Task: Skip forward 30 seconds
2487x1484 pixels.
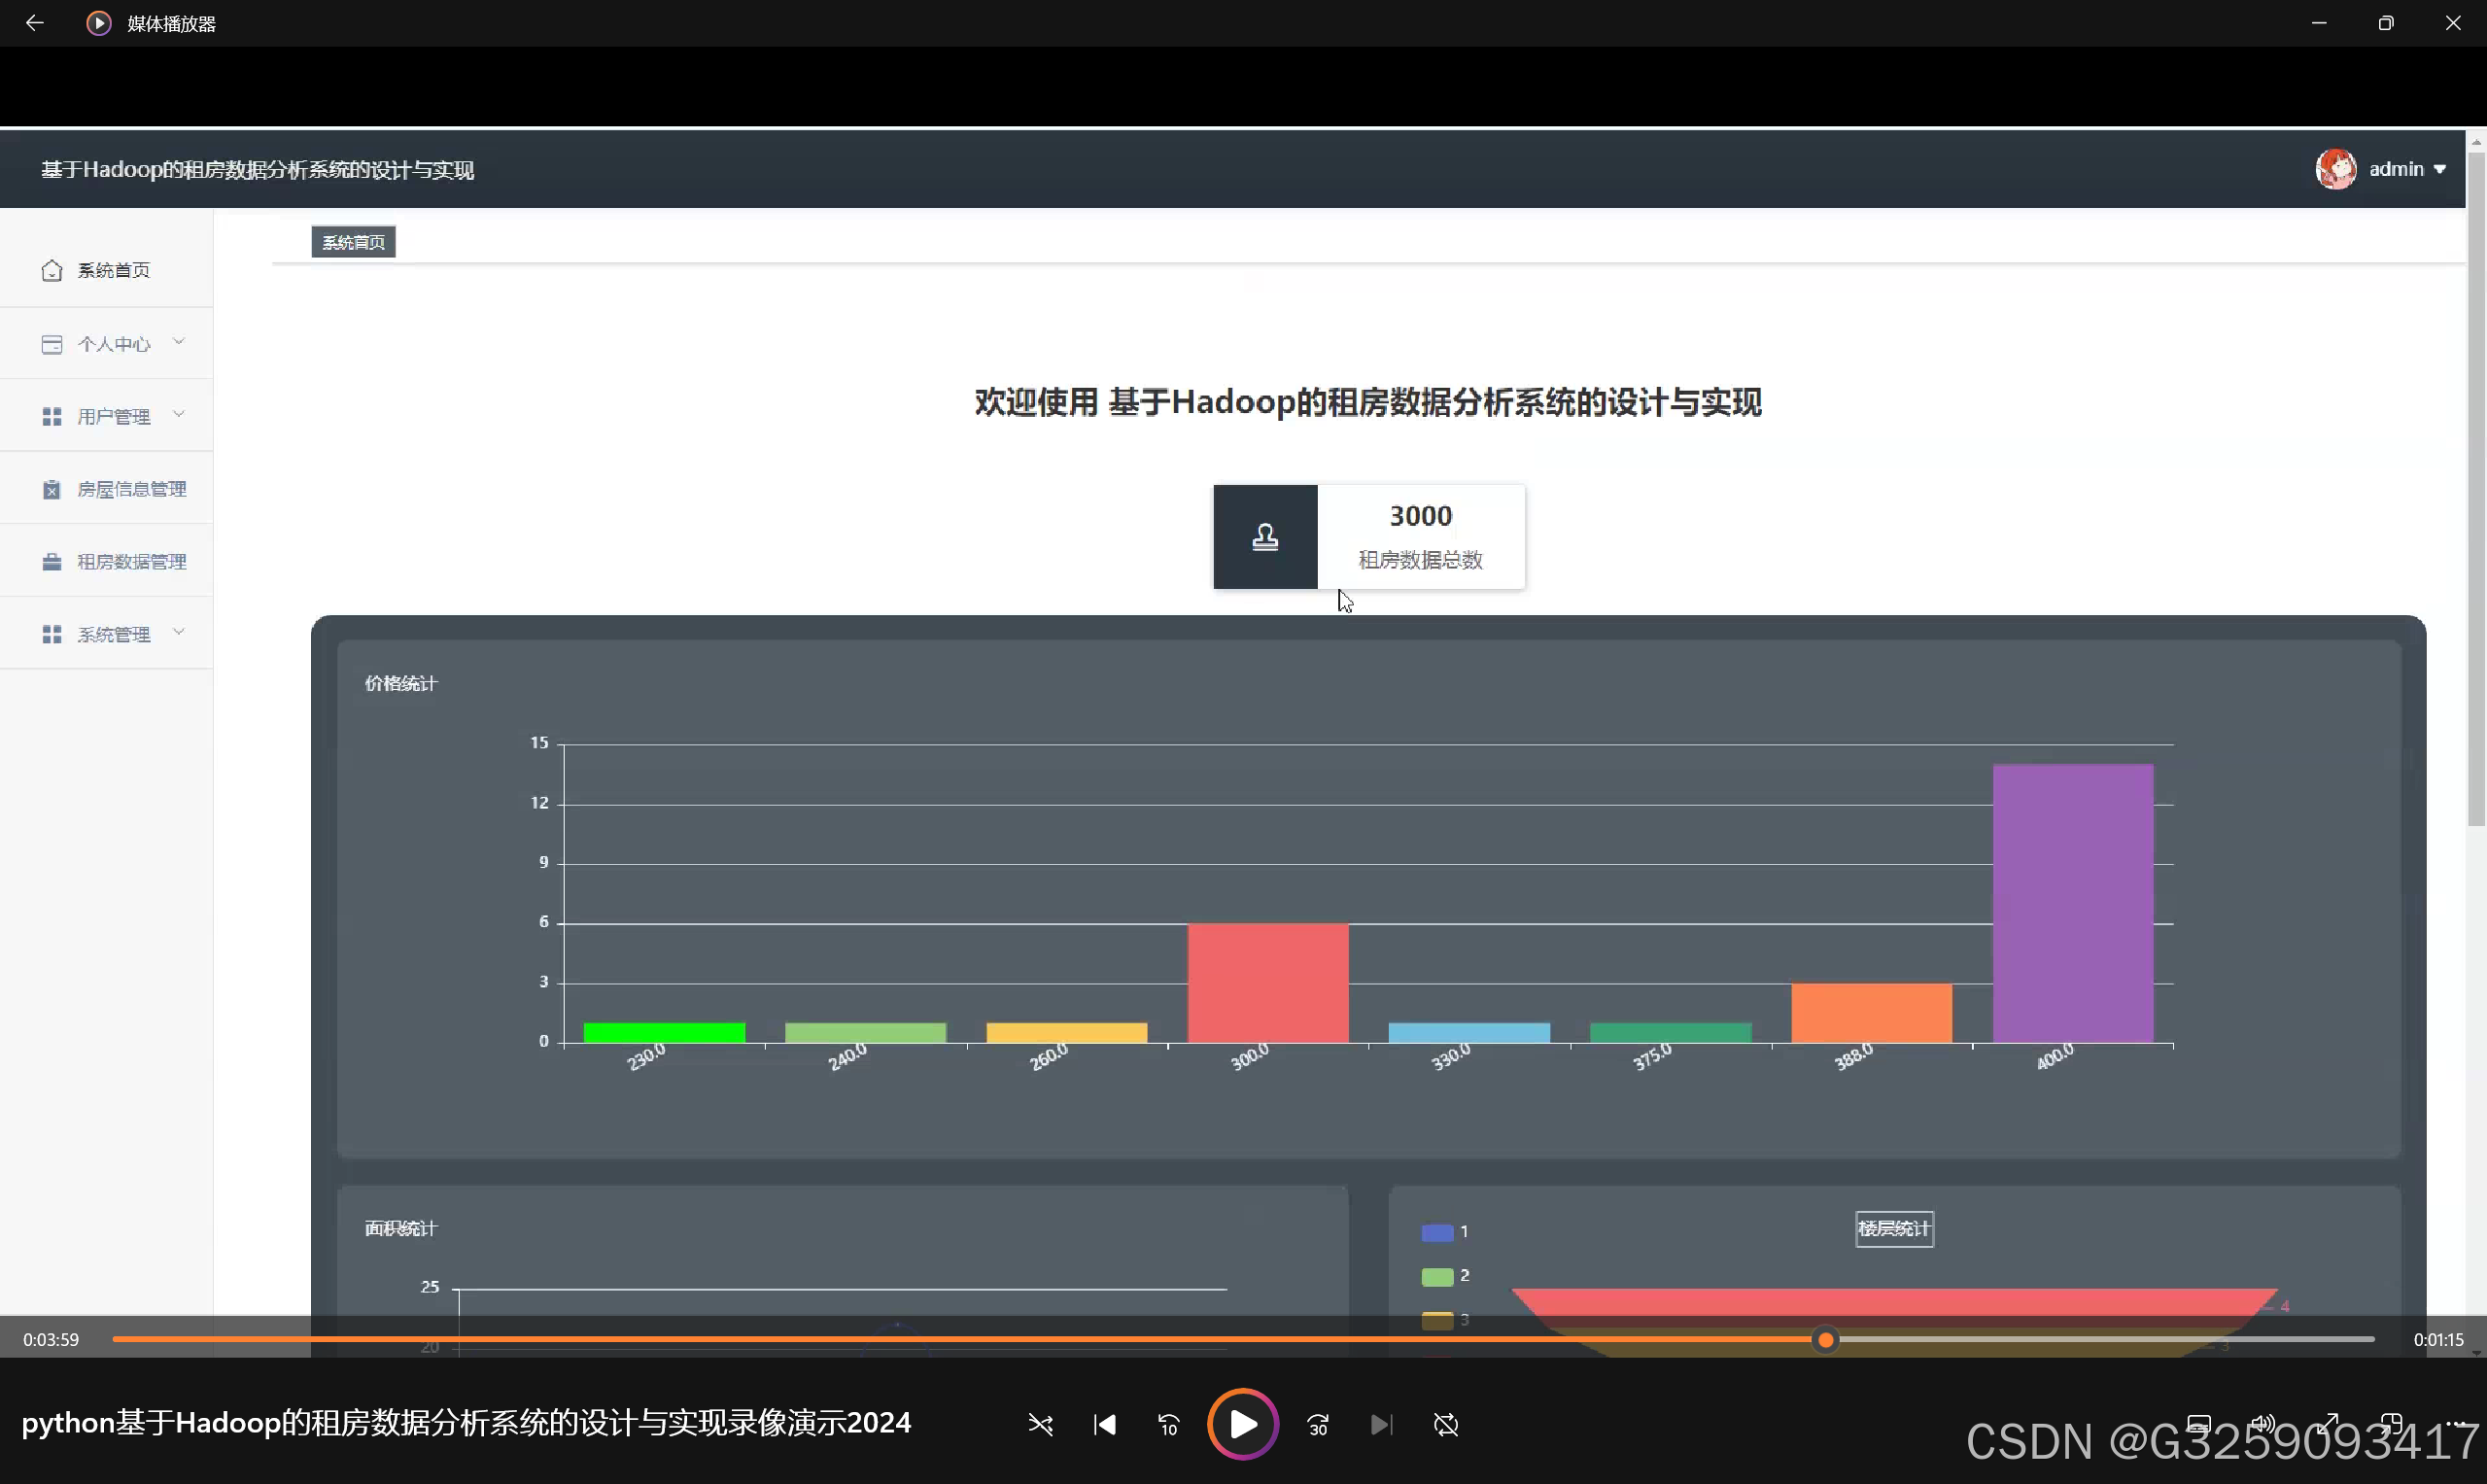Action: [x=1318, y=1424]
